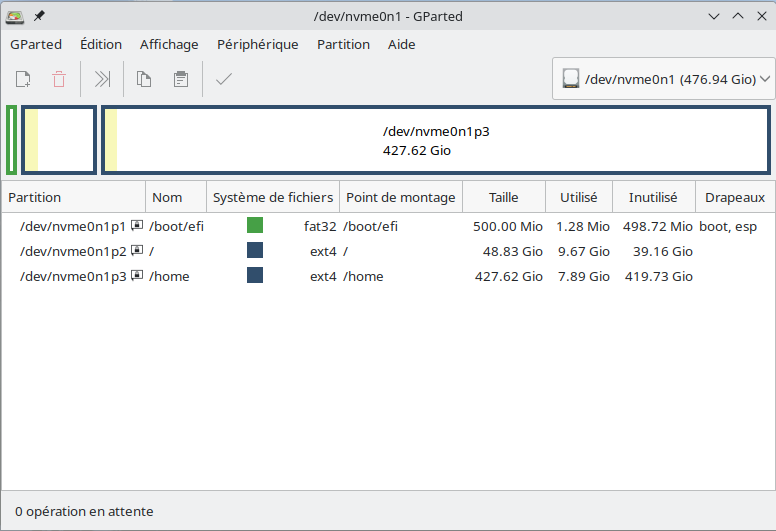Select the /dev/nvme0n1p2 row

coord(388,251)
